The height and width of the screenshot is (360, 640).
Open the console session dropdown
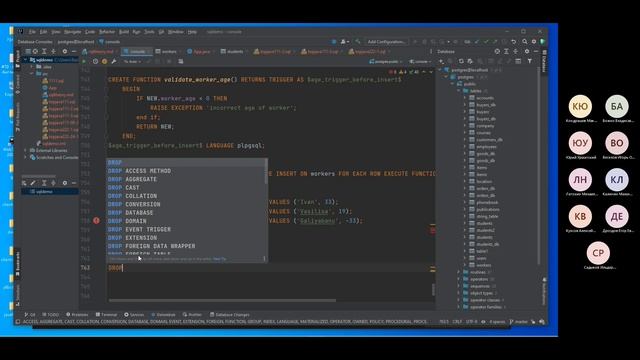coord(420,62)
